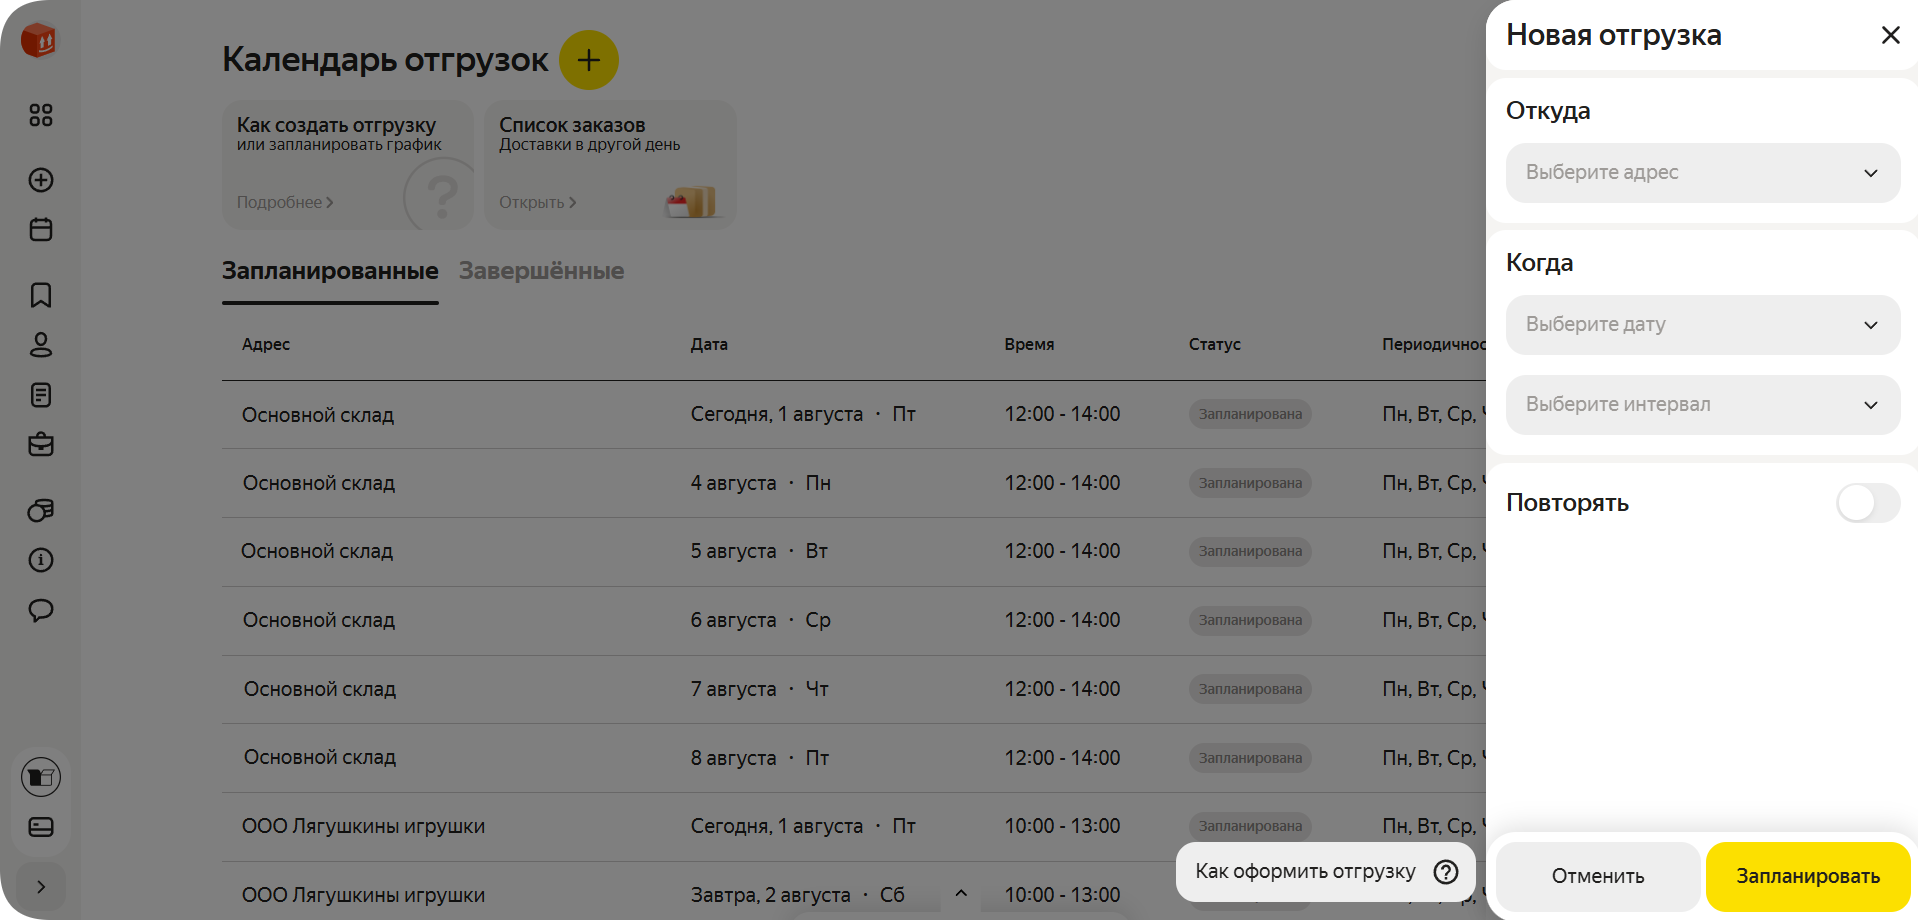
Task: Open the chat bubble icon in sidebar
Action: pyautogui.click(x=41, y=610)
